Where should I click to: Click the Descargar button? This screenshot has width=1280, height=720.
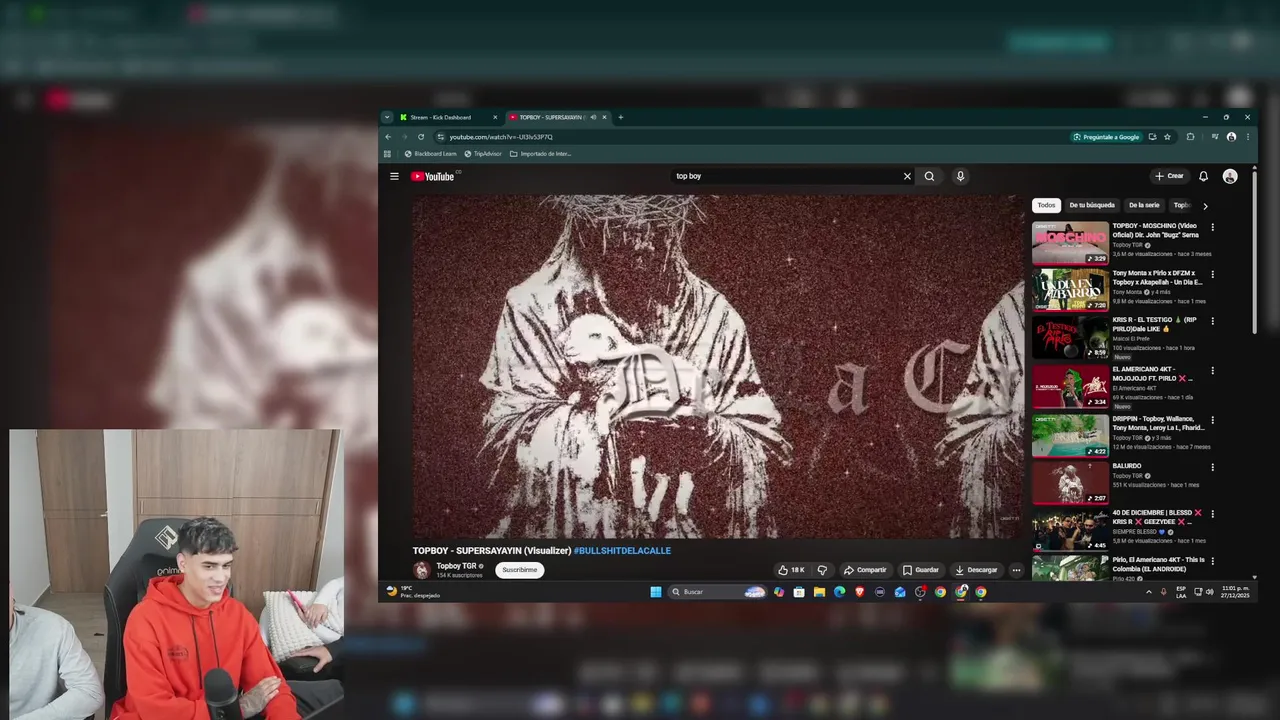tap(976, 570)
